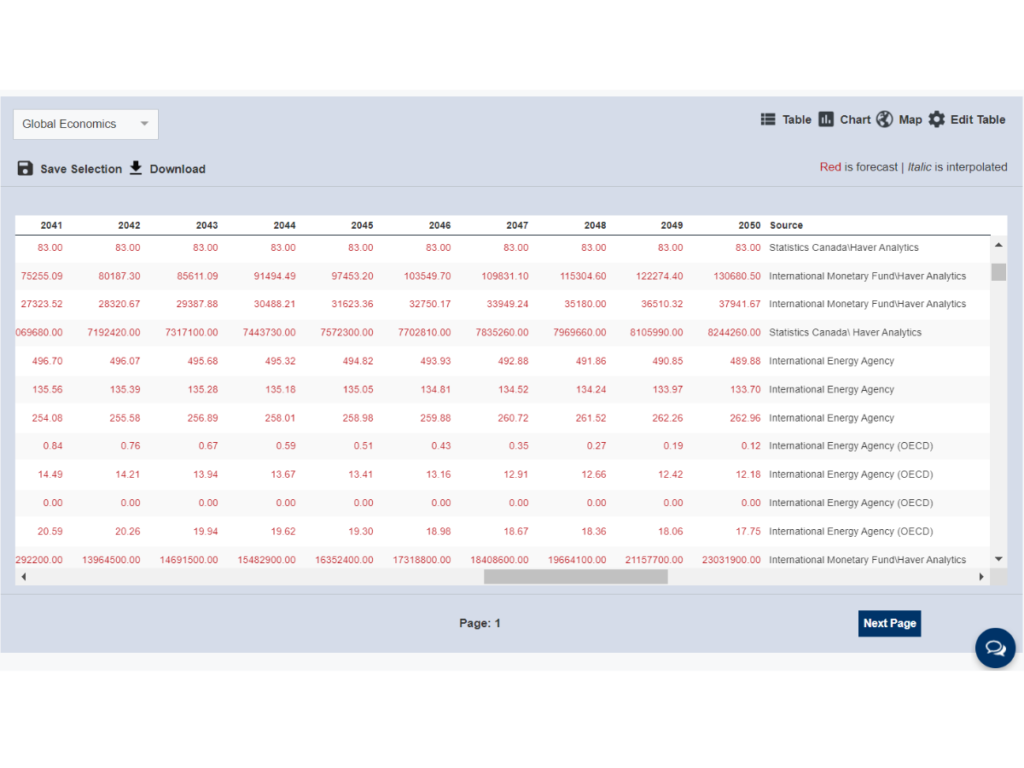Click the Chart view bar icon
This screenshot has height=768, width=1024.
[x=826, y=119]
